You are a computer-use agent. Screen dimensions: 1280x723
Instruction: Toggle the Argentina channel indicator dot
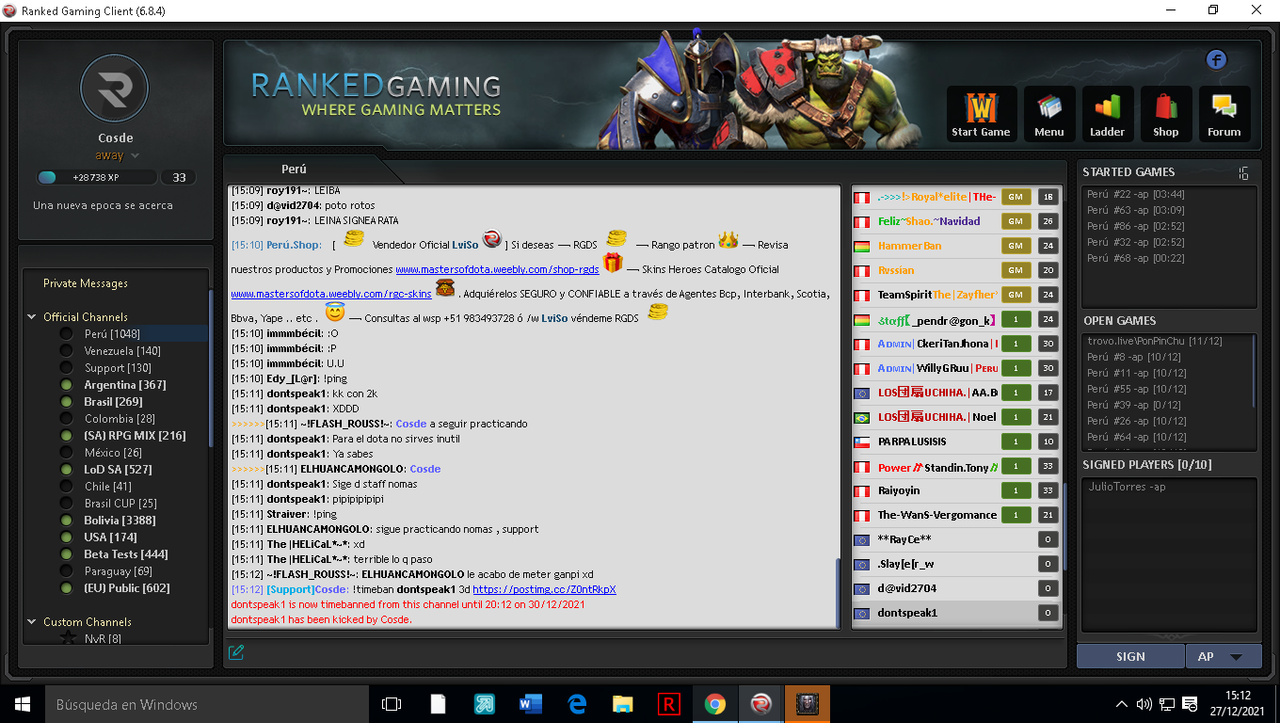tap(66, 385)
